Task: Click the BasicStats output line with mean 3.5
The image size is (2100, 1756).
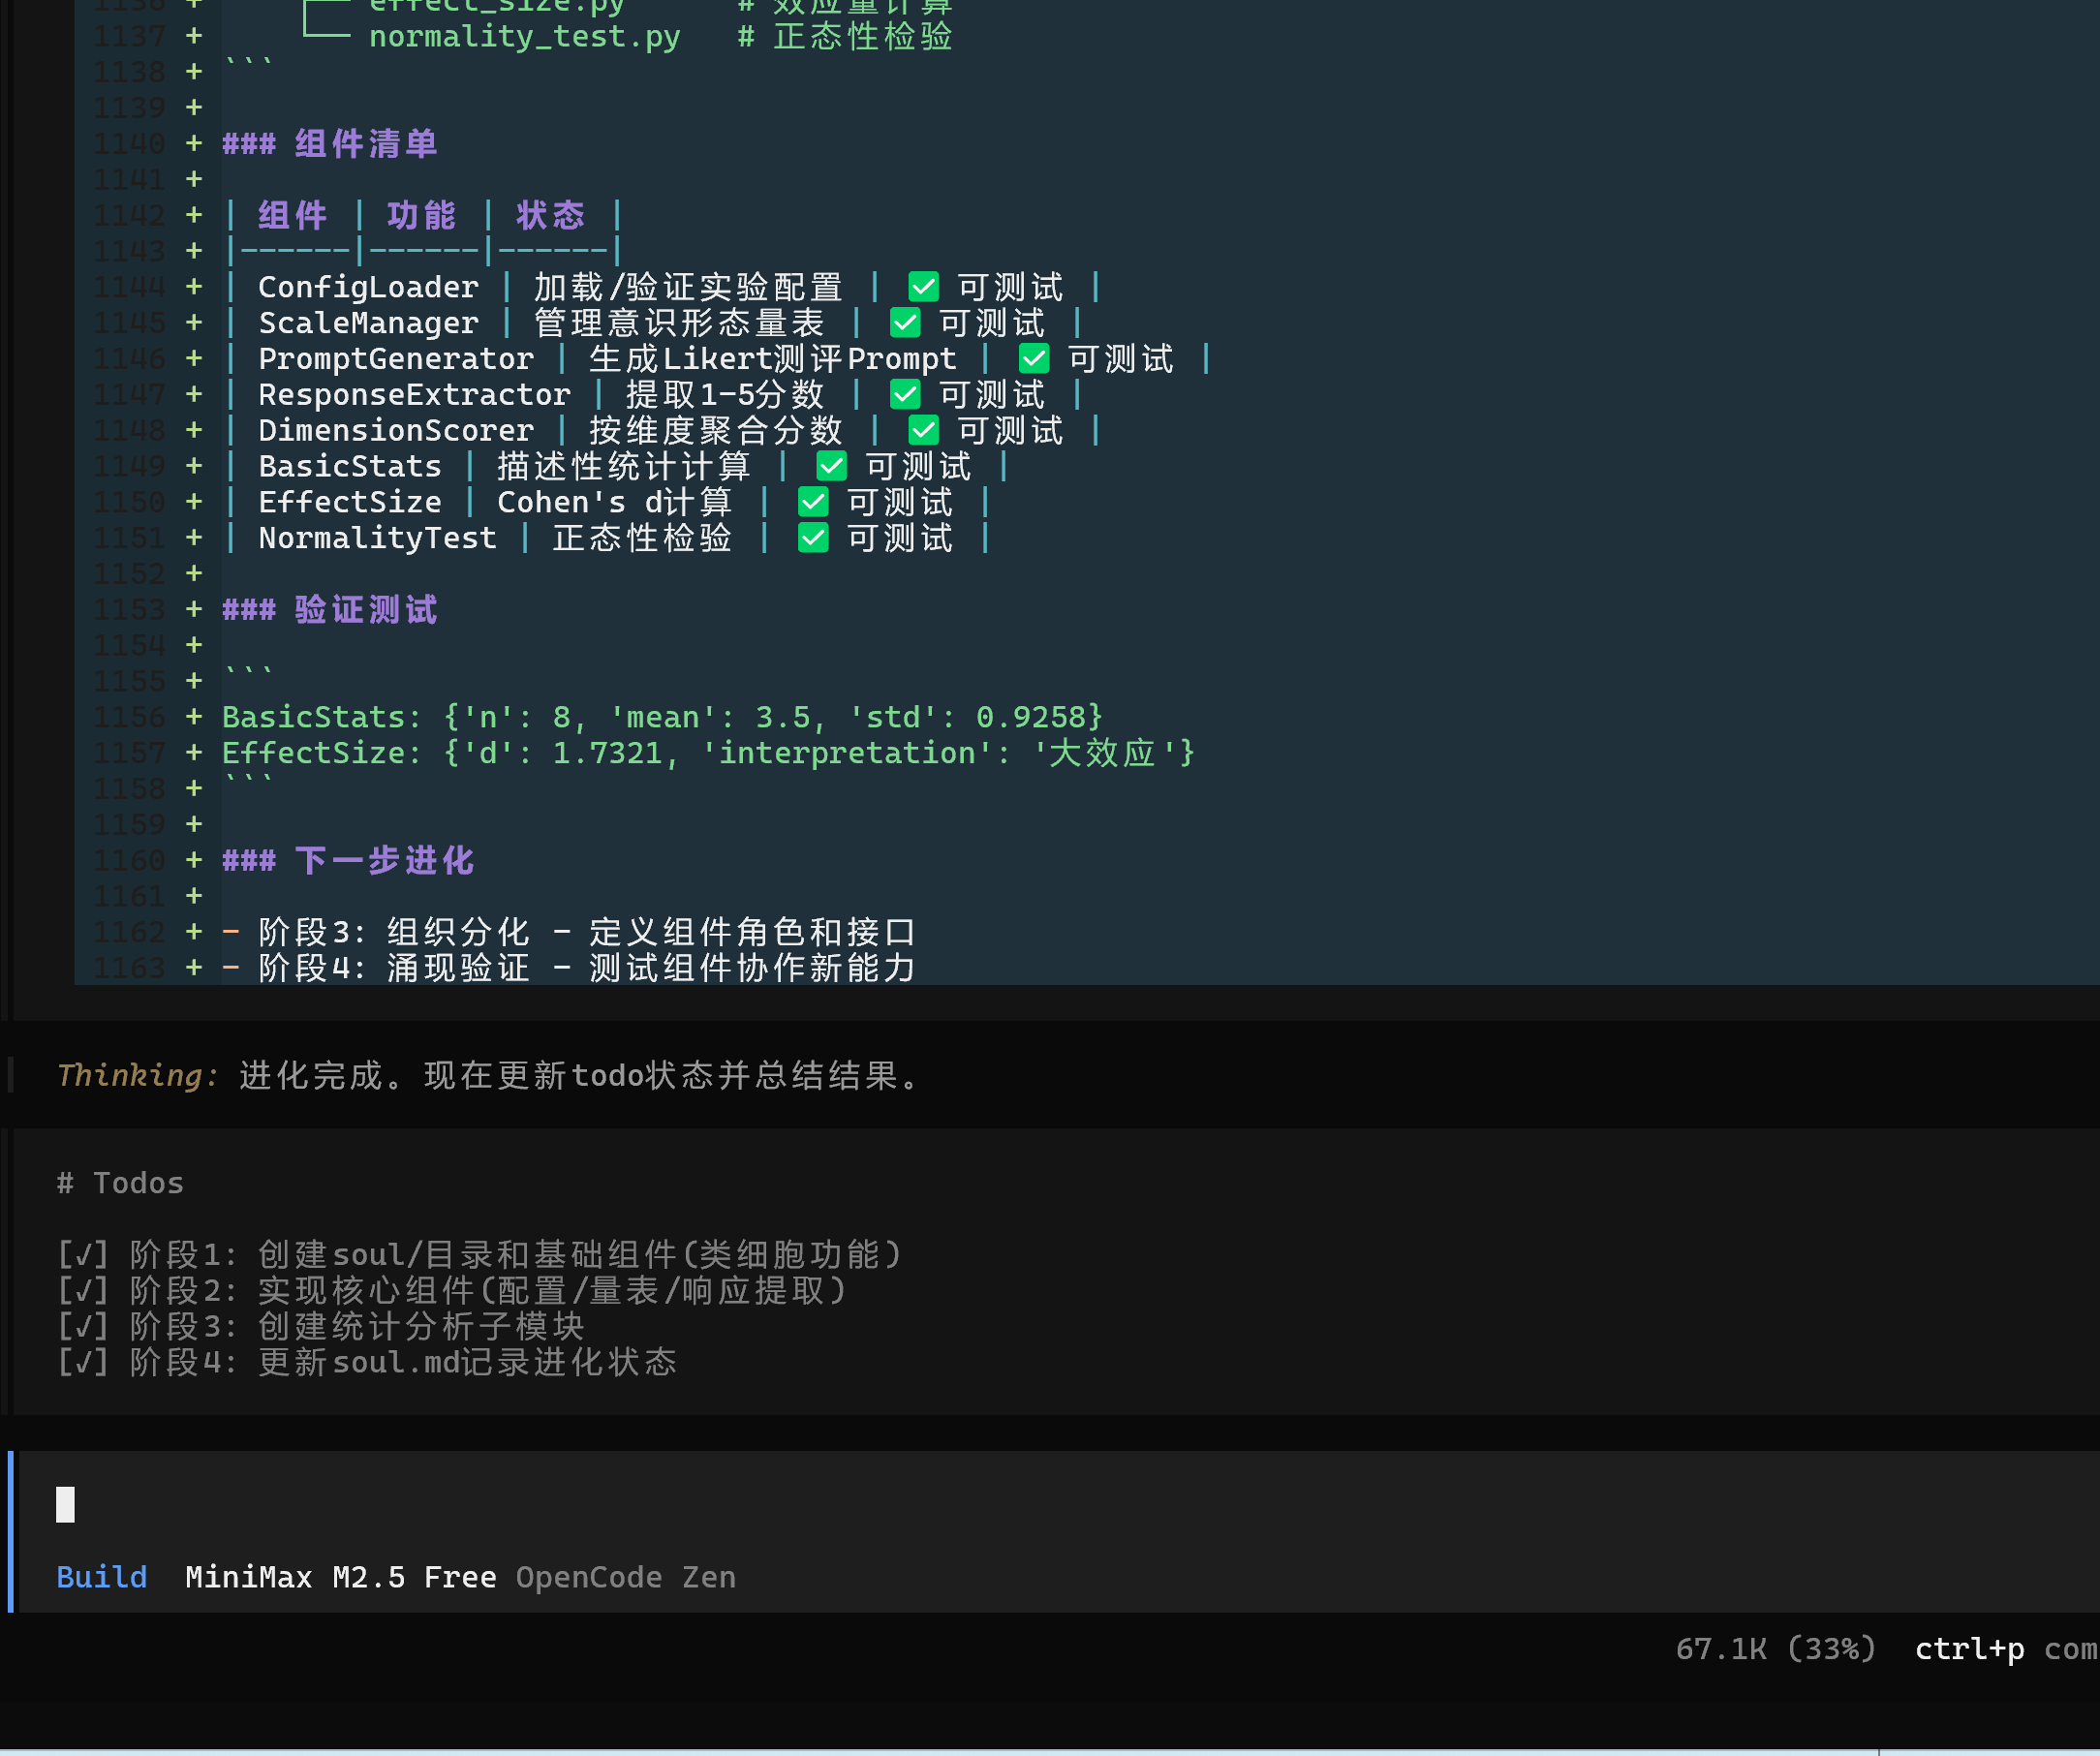Action: tap(662, 718)
